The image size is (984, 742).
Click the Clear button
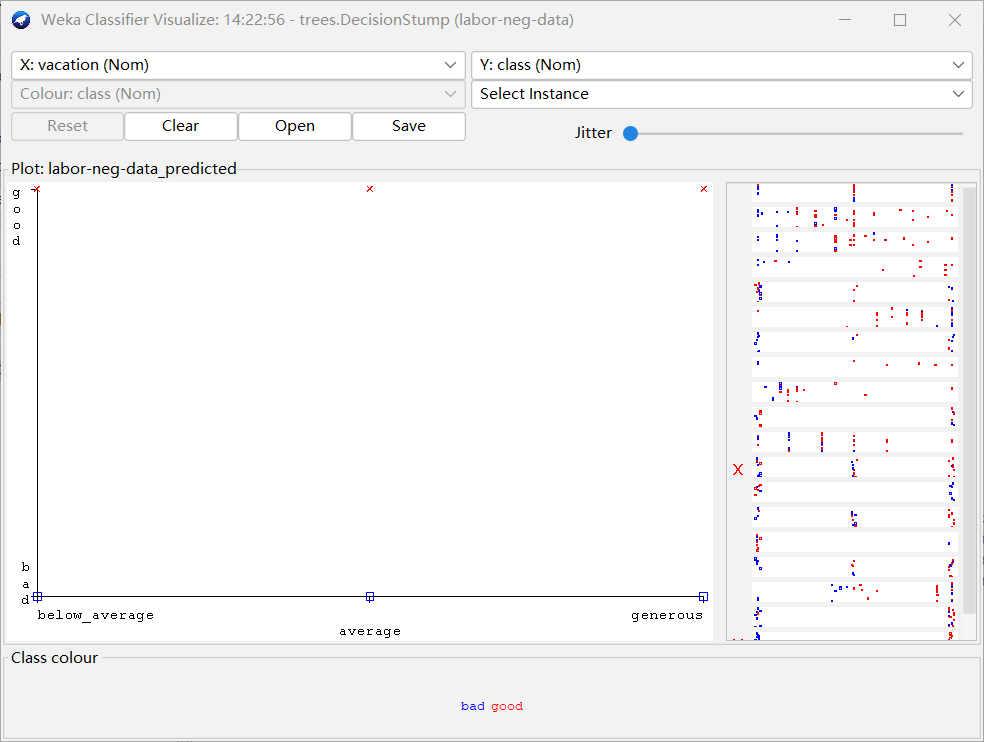coord(181,126)
